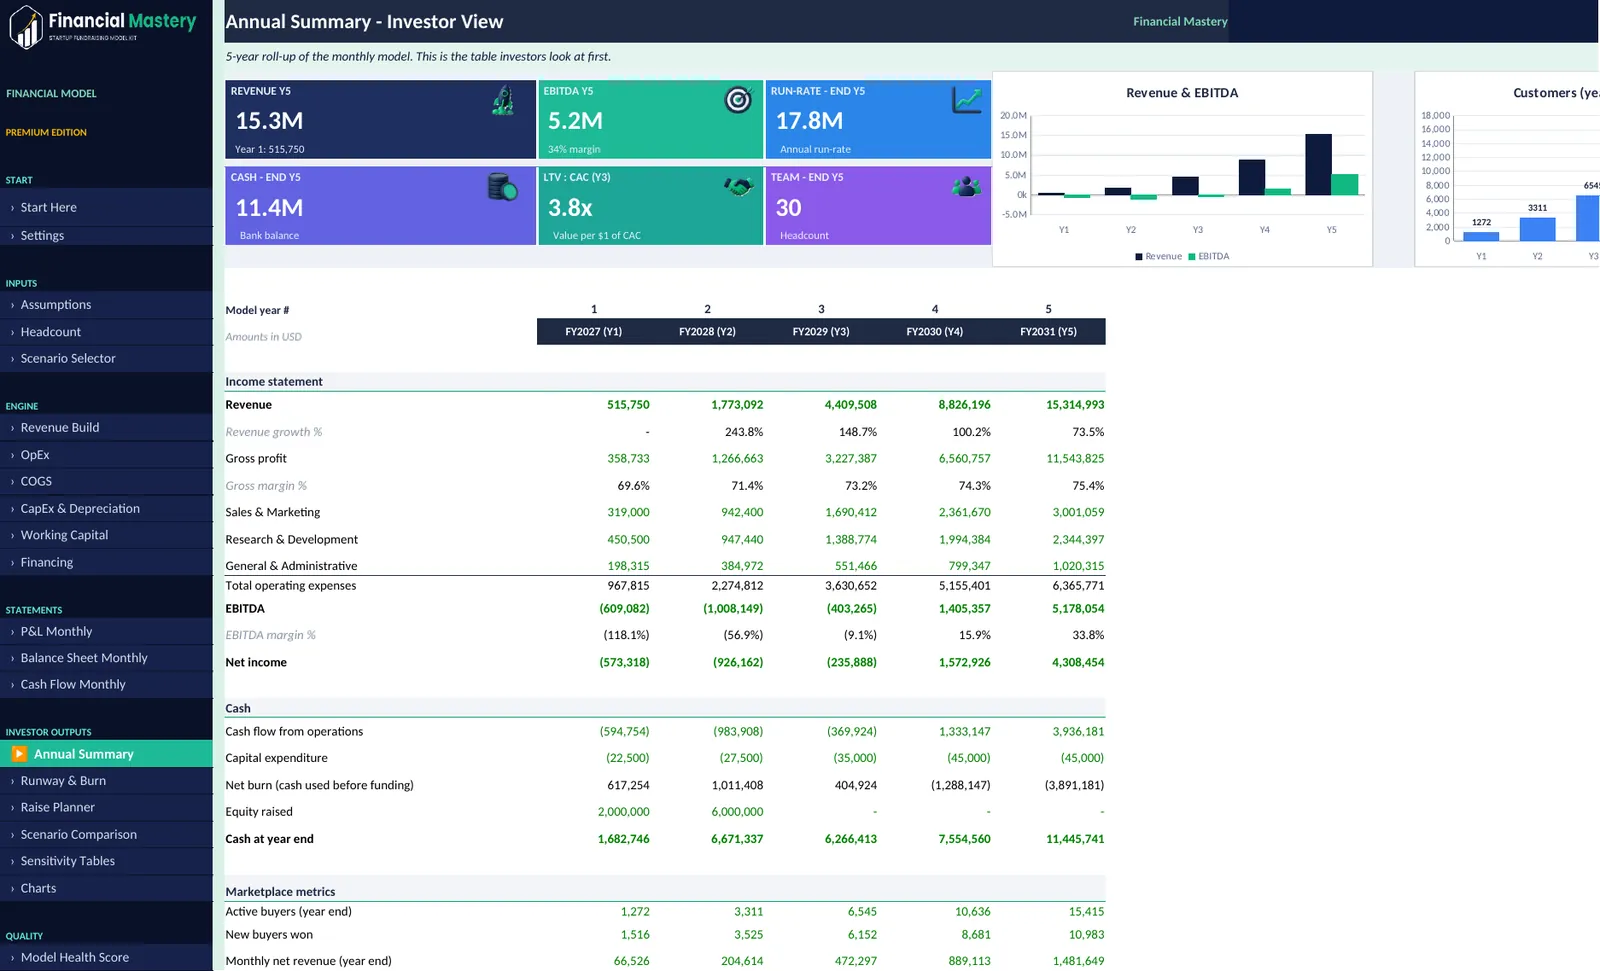
Task: Click the chart icon on Run-Rate card
Action: [966, 99]
